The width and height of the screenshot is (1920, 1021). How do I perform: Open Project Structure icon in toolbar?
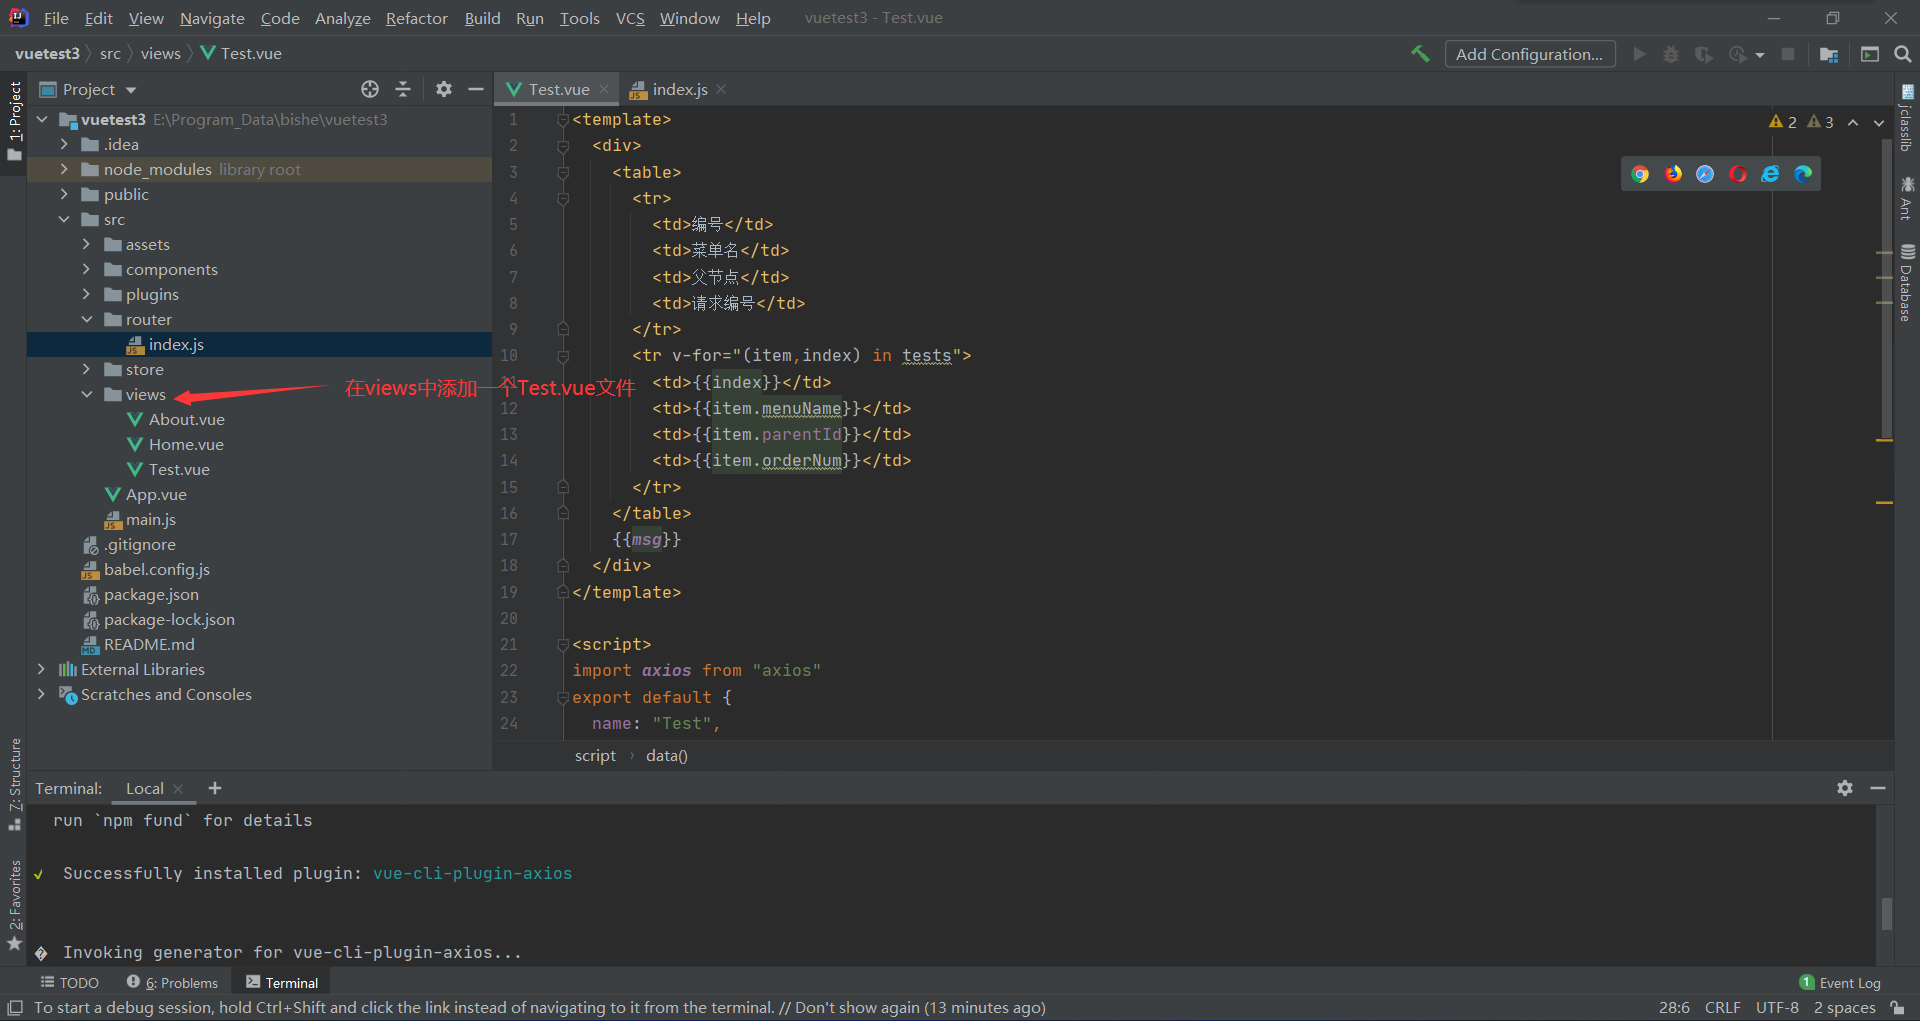click(1829, 54)
